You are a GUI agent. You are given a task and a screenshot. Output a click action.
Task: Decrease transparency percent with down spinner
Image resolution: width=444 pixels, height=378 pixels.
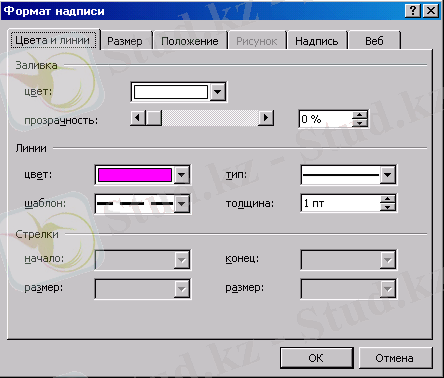point(359,123)
